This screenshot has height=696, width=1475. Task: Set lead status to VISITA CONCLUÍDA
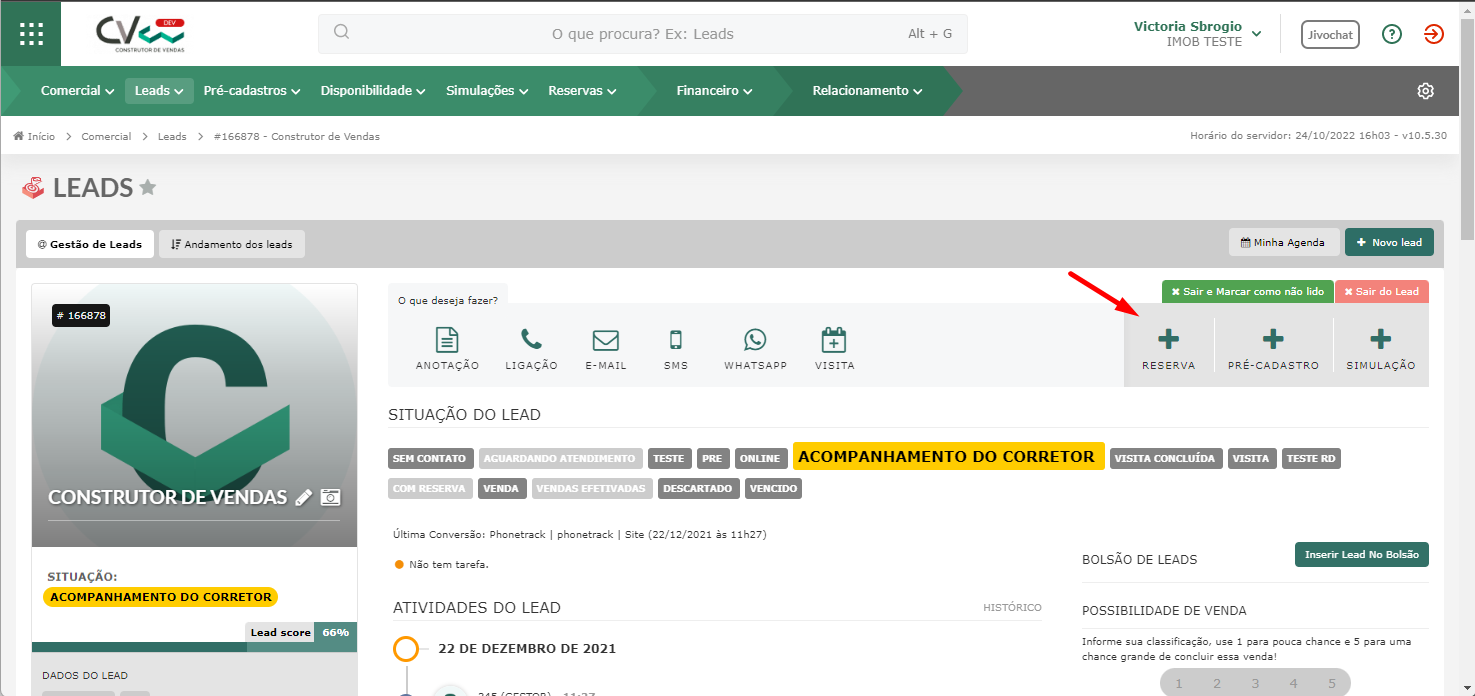coord(1165,459)
